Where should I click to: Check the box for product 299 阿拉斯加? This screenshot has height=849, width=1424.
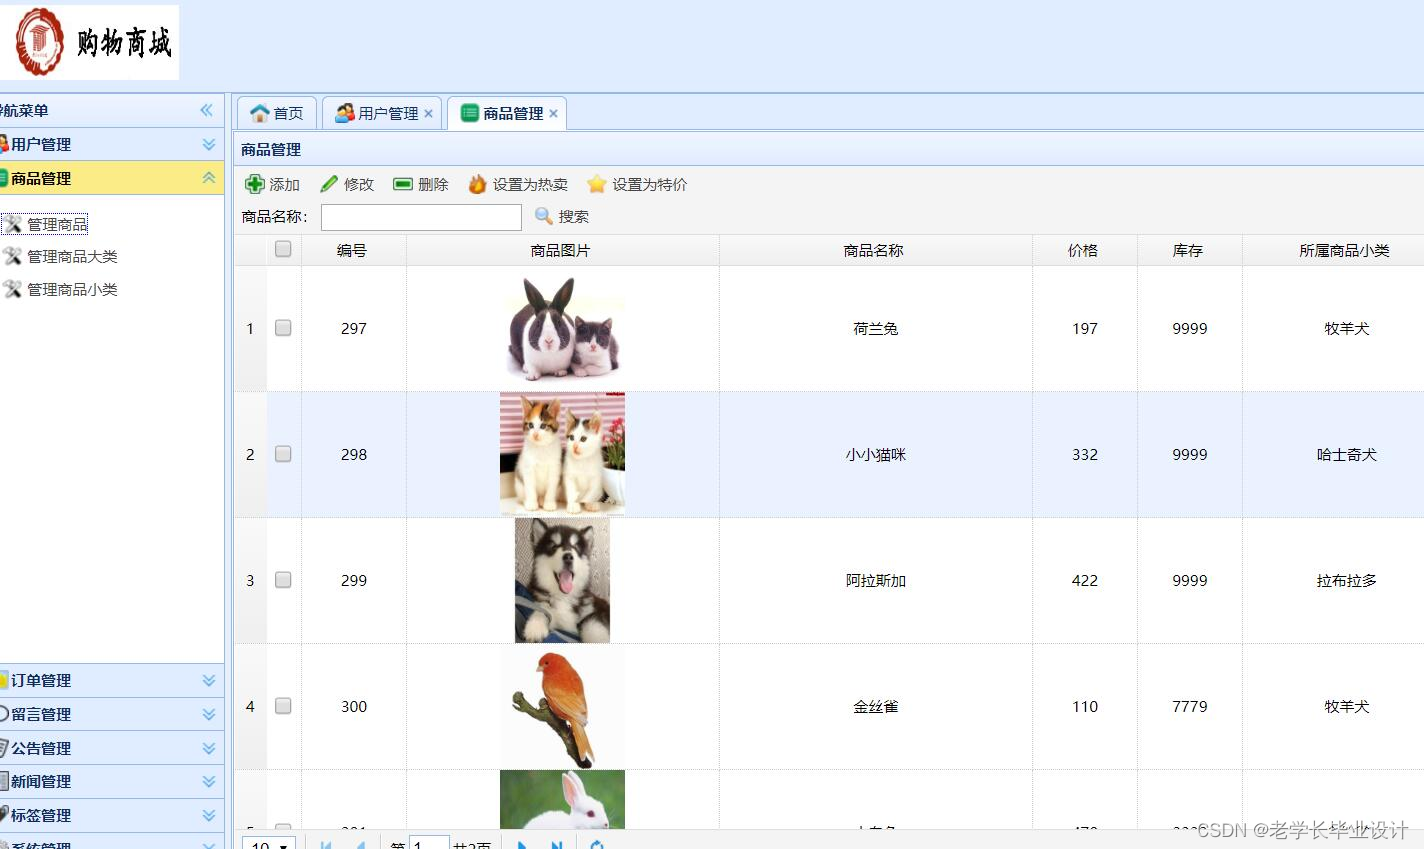tap(283, 580)
